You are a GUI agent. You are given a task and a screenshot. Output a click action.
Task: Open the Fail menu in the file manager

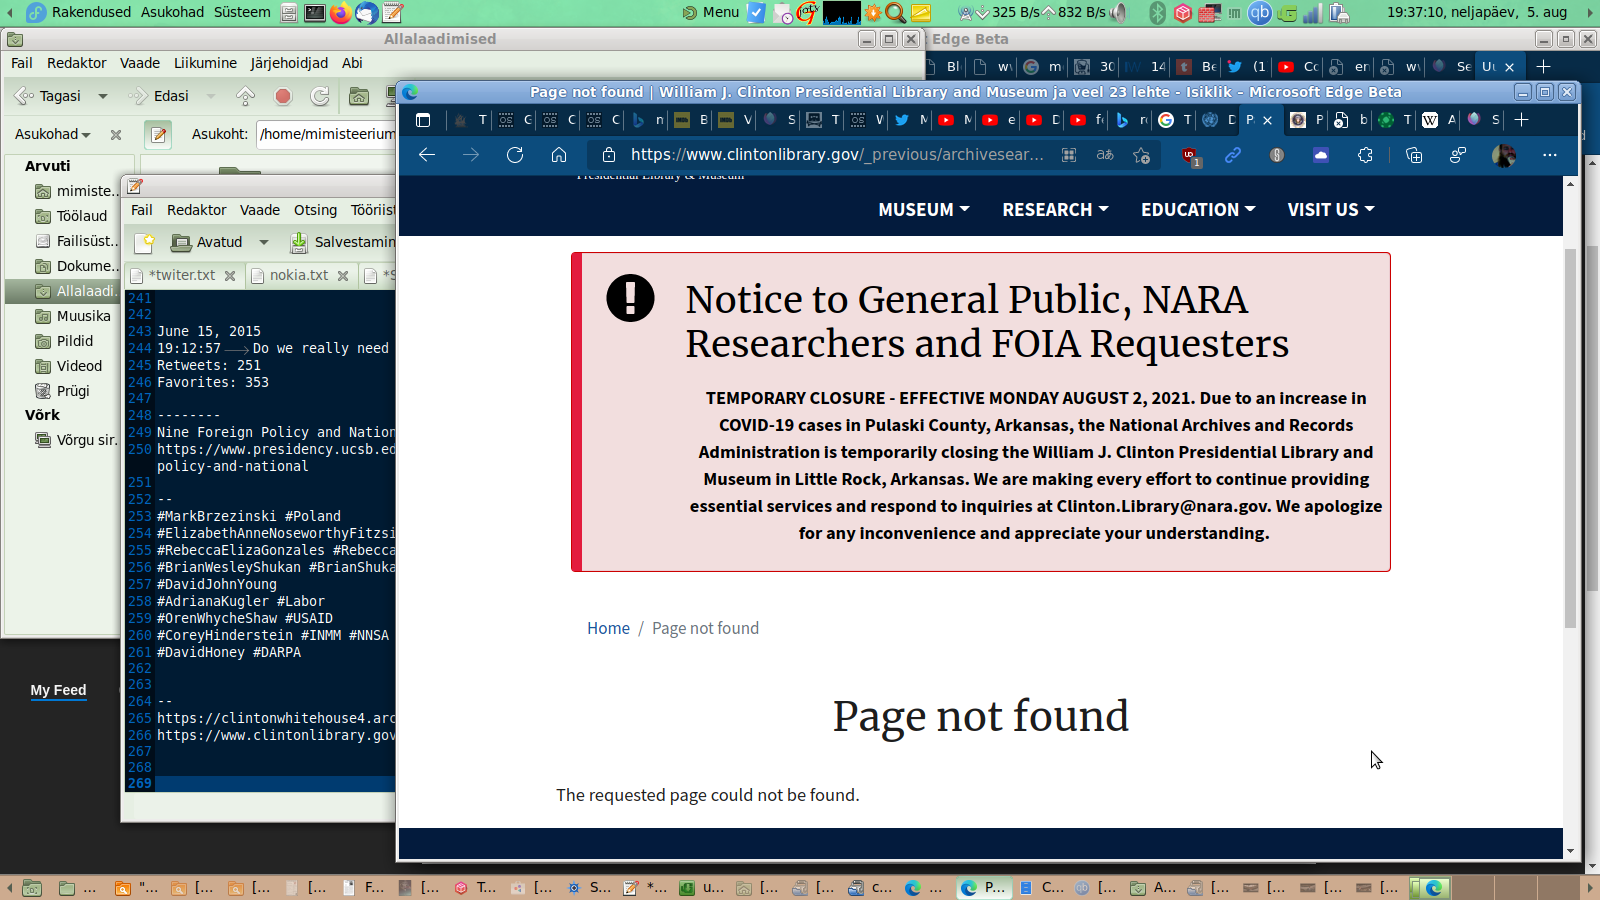(x=22, y=63)
